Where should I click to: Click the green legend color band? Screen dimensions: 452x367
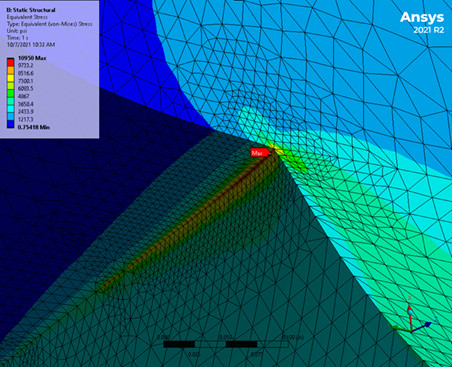pos(11,93)
